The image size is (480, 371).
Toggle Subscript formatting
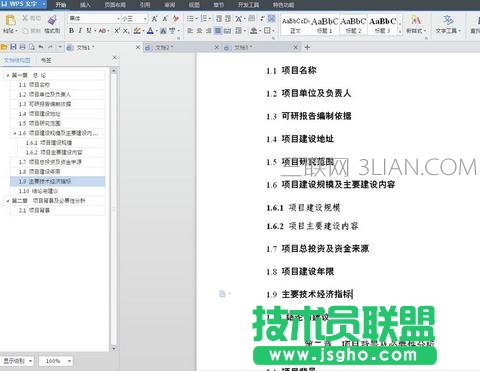pos(126,31)
